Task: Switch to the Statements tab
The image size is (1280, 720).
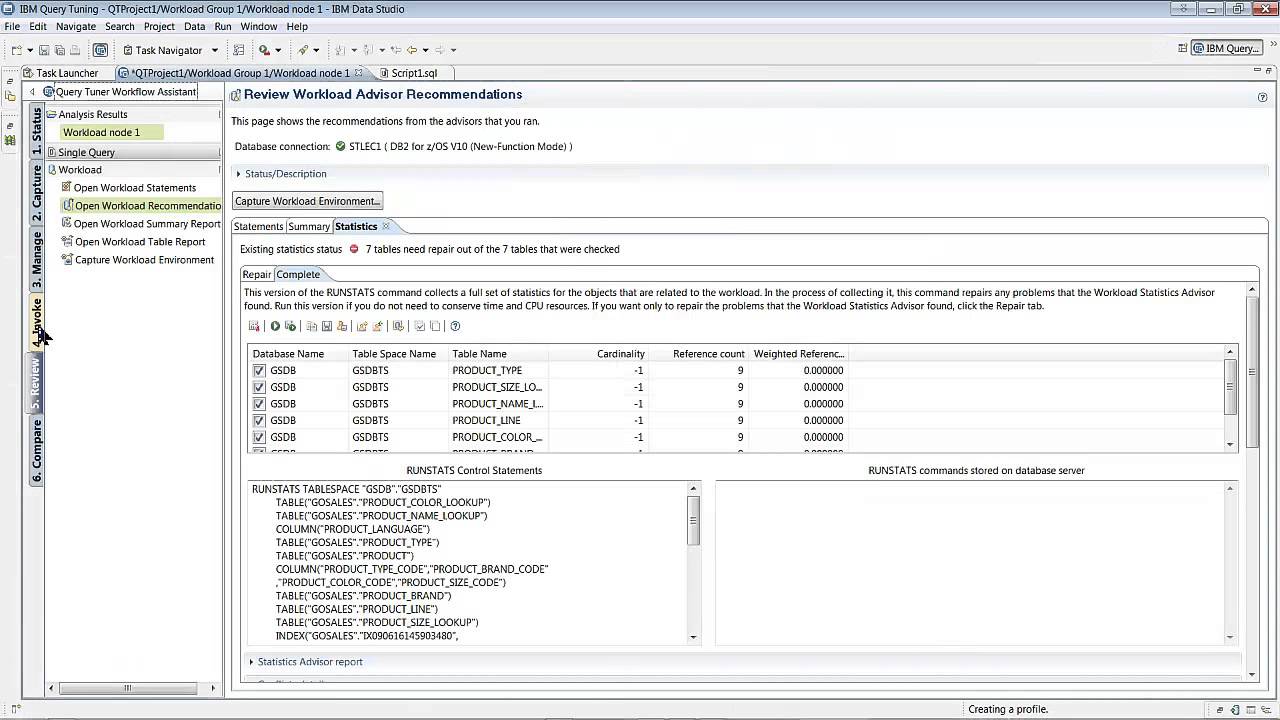Action: pos(259,227)
